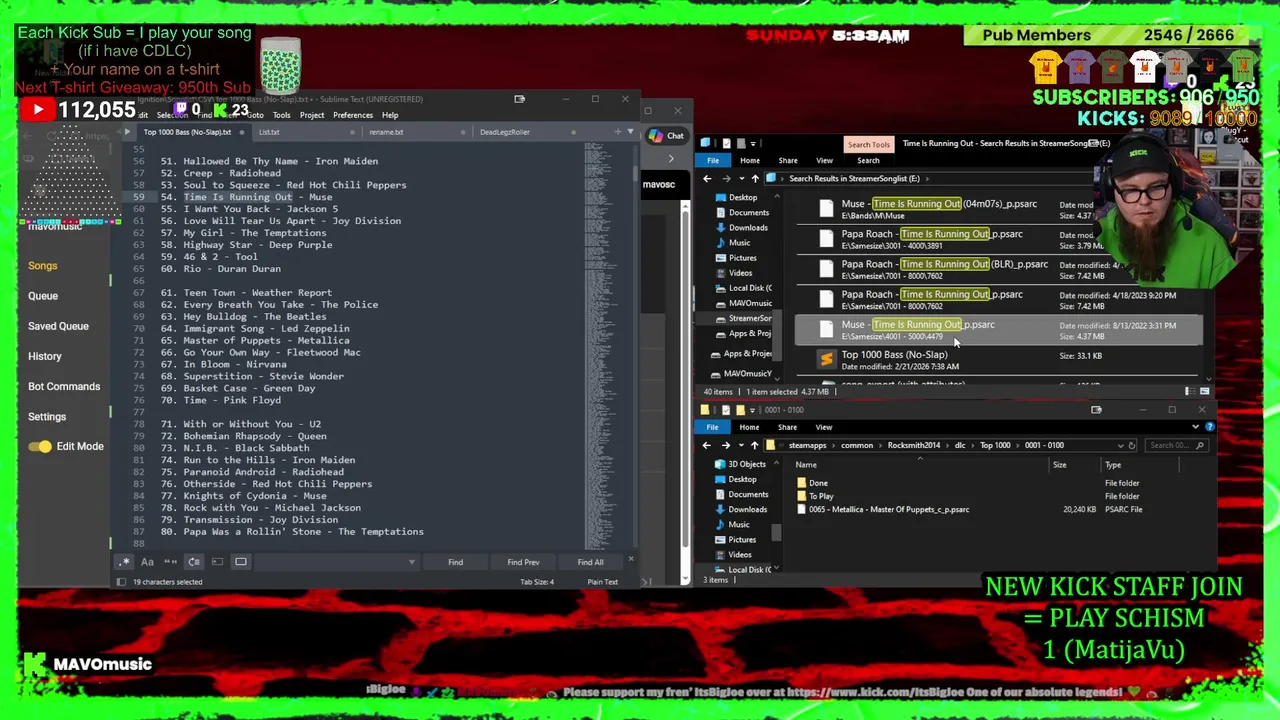Open Saved Queue in sidebar
Image resolution: width=1280 pixels, height=720 pixels.
point(58,326)
